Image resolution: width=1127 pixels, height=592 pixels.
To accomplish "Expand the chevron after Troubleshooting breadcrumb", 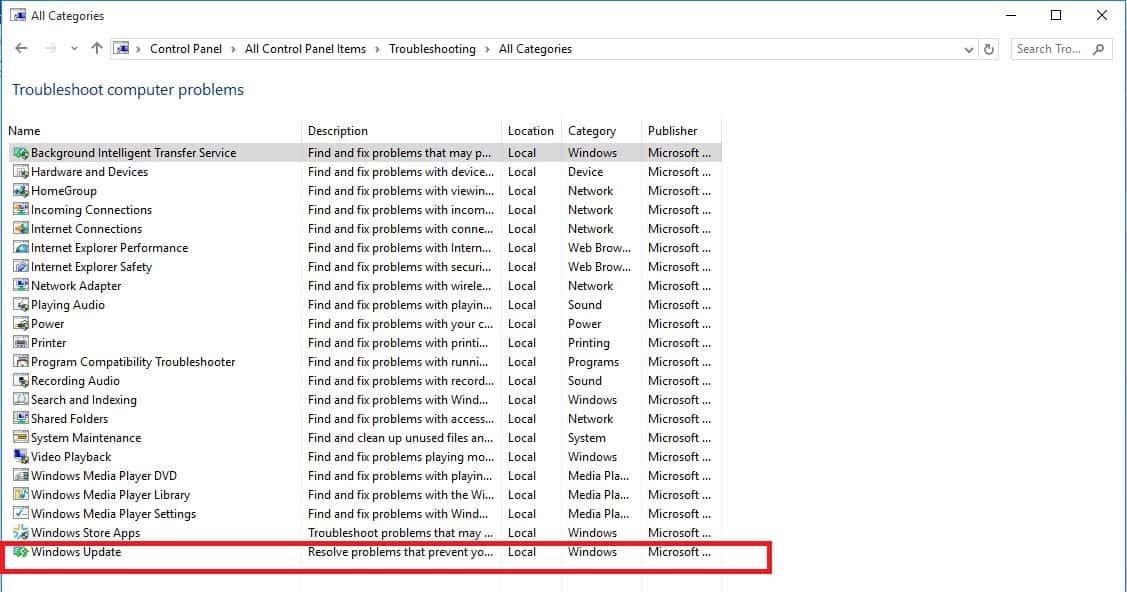I will (x=487, y=50).
